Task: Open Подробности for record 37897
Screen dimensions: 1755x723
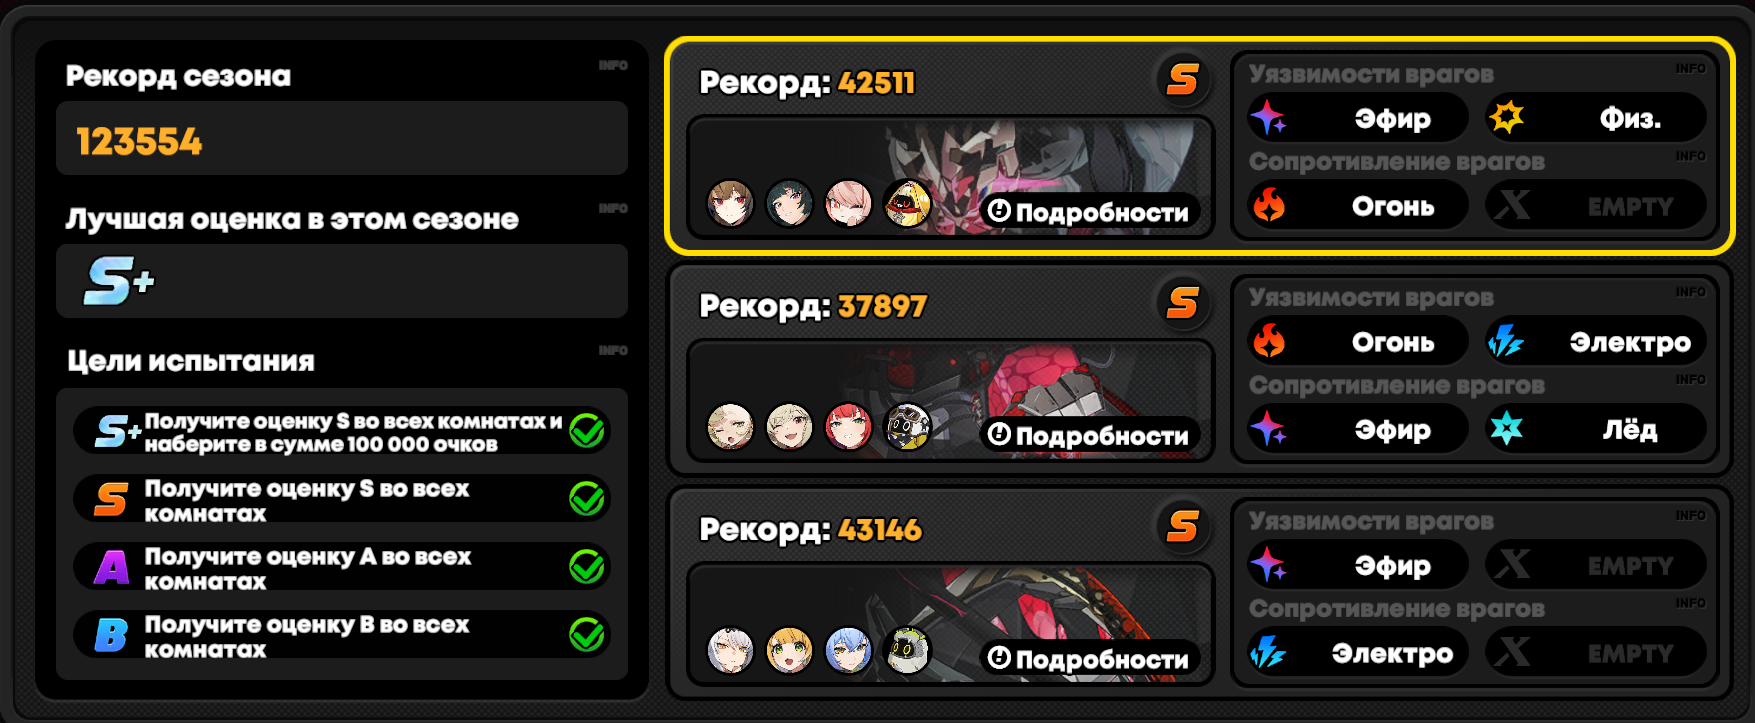Action: click(x=1088, y=435)
